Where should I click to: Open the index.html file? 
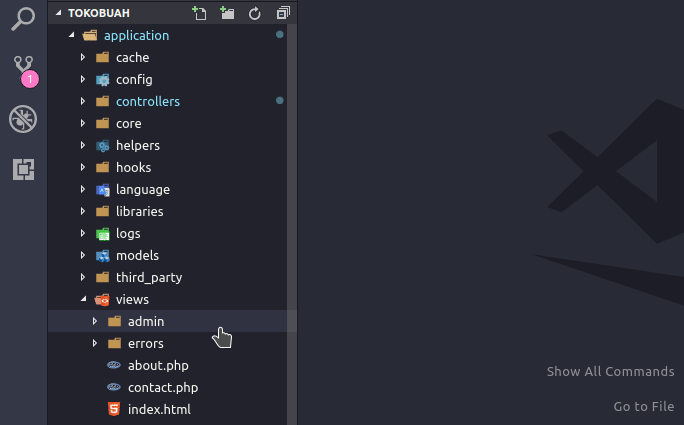159,410
